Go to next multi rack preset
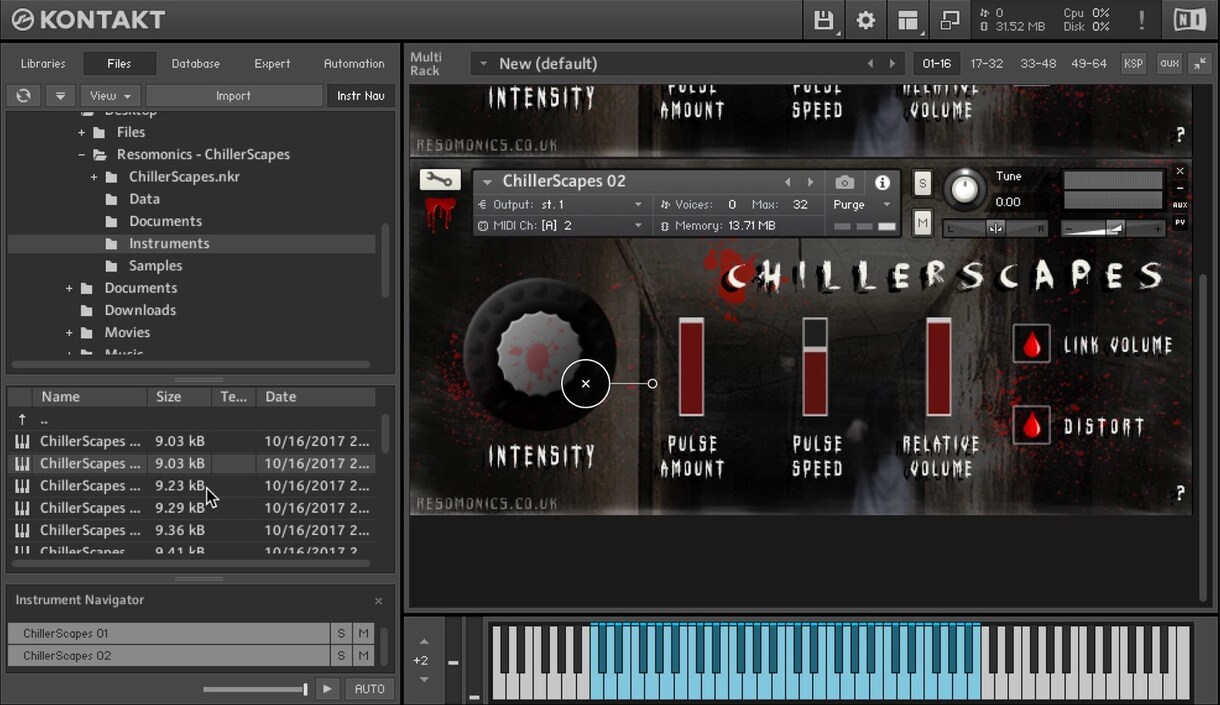This screenshot has width=1220, height=705. pos(893,63)
